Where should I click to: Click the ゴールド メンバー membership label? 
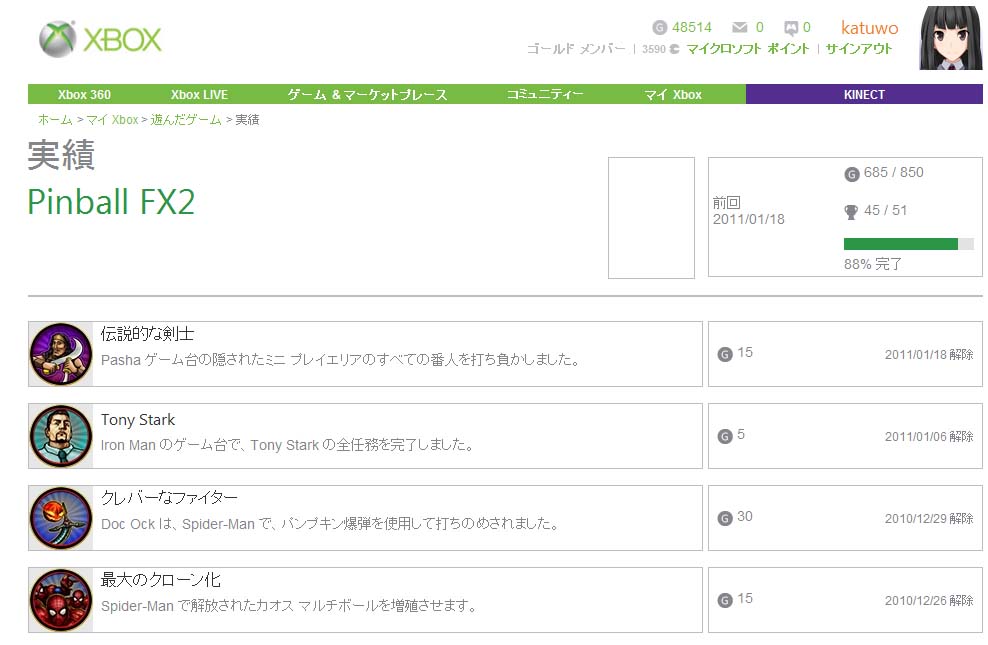576,49
